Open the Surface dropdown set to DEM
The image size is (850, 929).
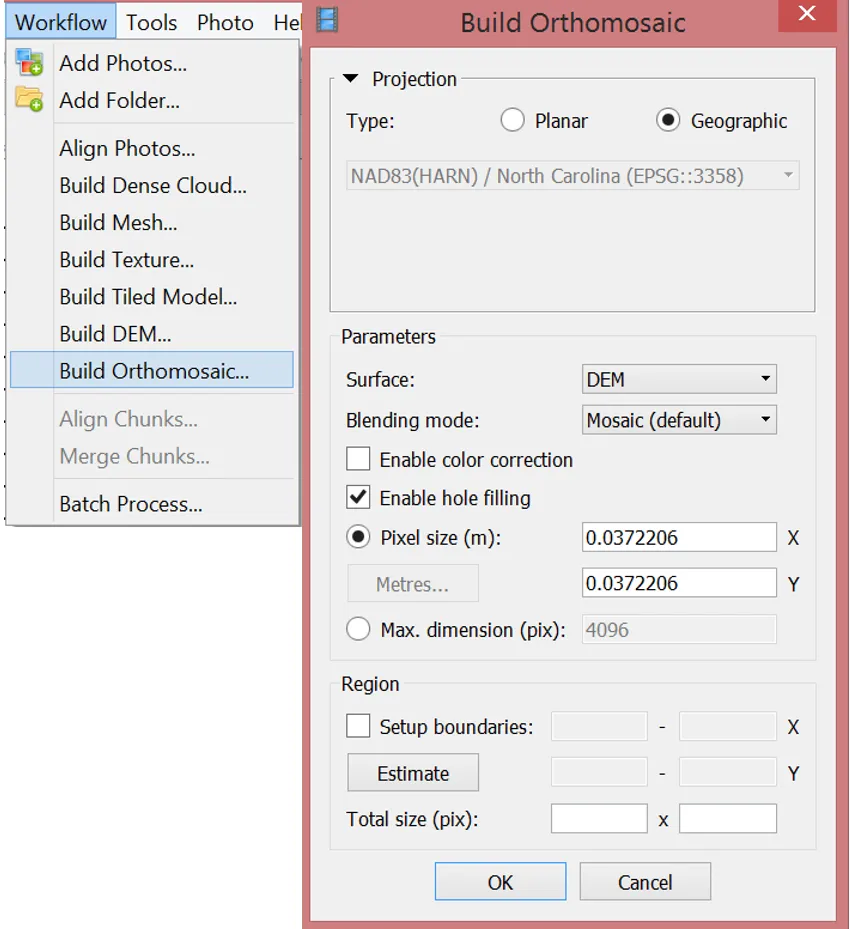pyautogui.click(x=679, y=380)
